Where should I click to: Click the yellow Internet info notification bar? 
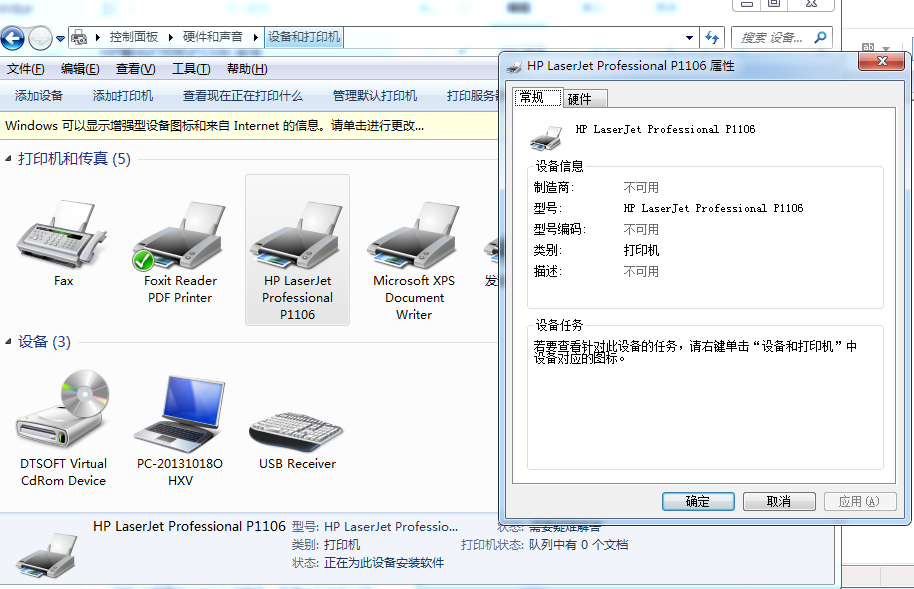pos(249,125)
